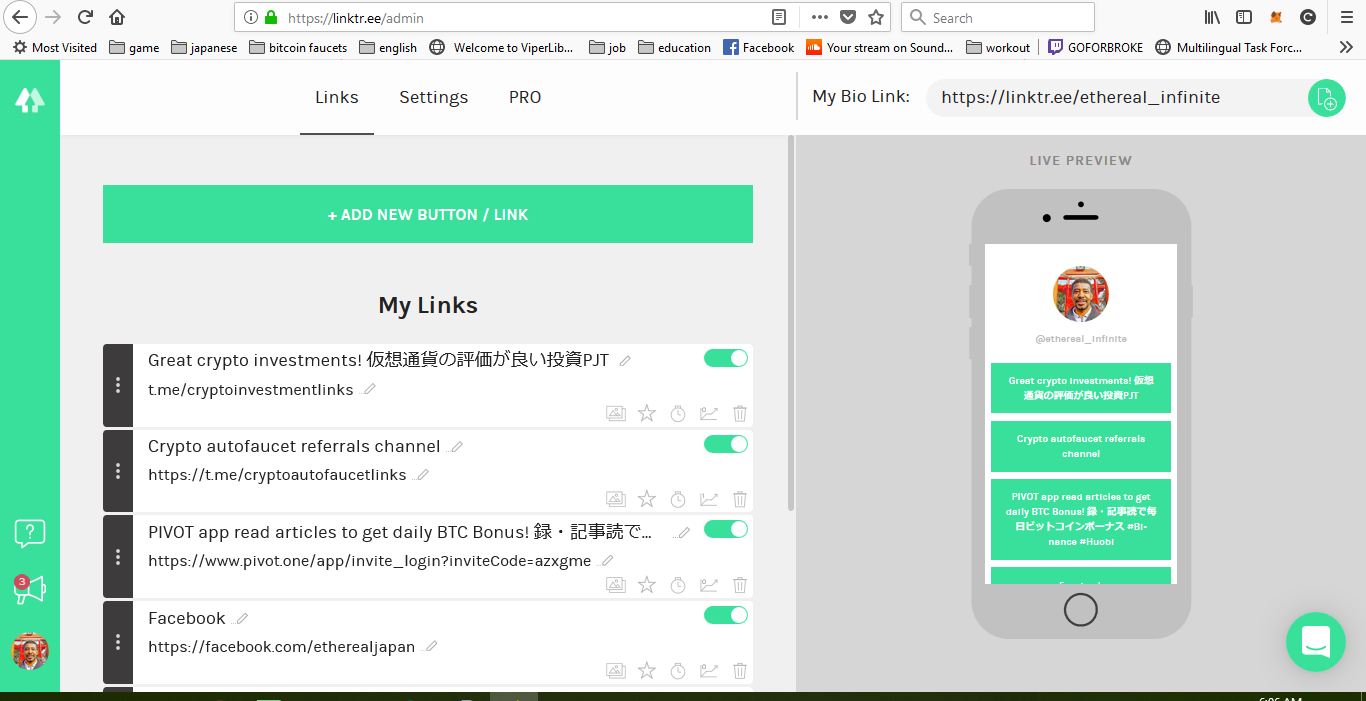Click Crypto autofaucet referrals button in preview
The image size is (1366, 701).
pos(1081,446)
